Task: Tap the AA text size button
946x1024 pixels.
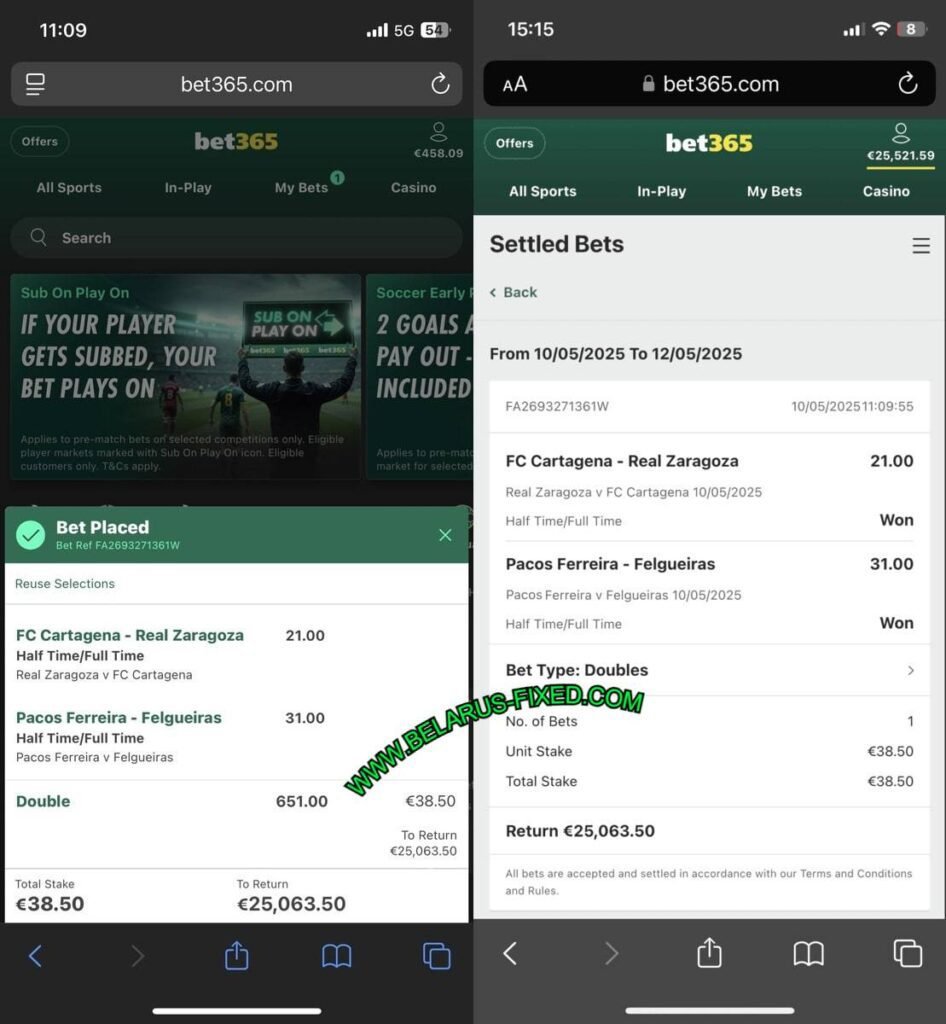Action: pyautogui.click(x=514, y=84)
